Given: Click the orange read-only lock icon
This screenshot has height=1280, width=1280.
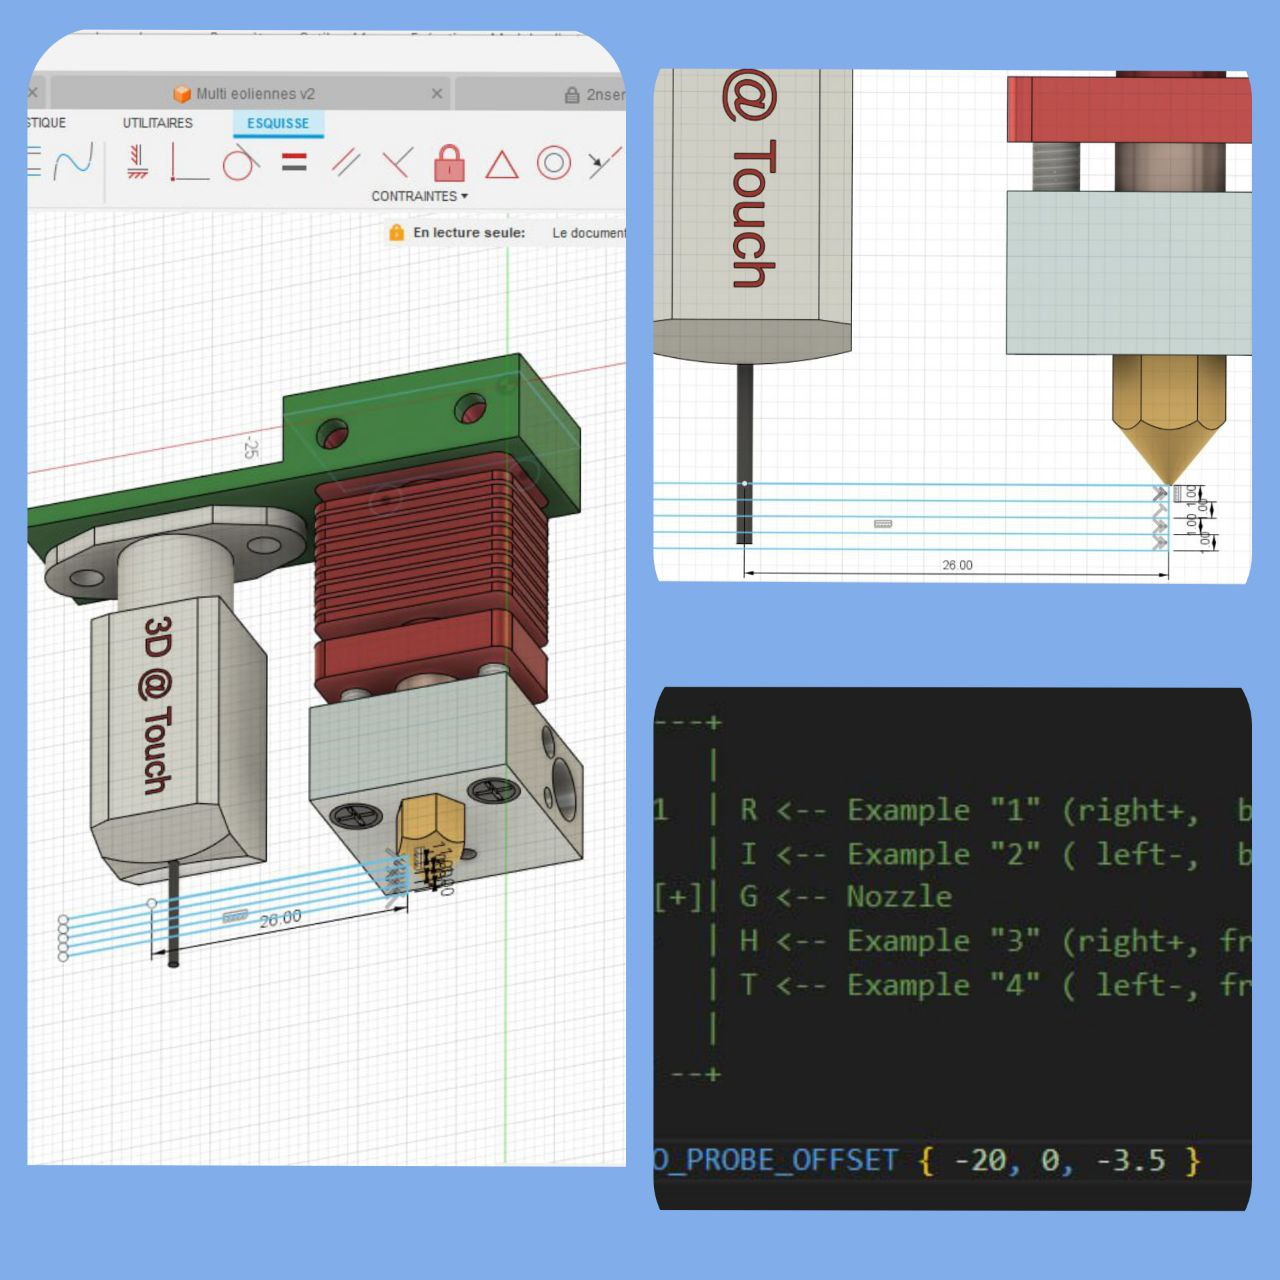Looking at the screenshot, I should (x=397, y=233).
